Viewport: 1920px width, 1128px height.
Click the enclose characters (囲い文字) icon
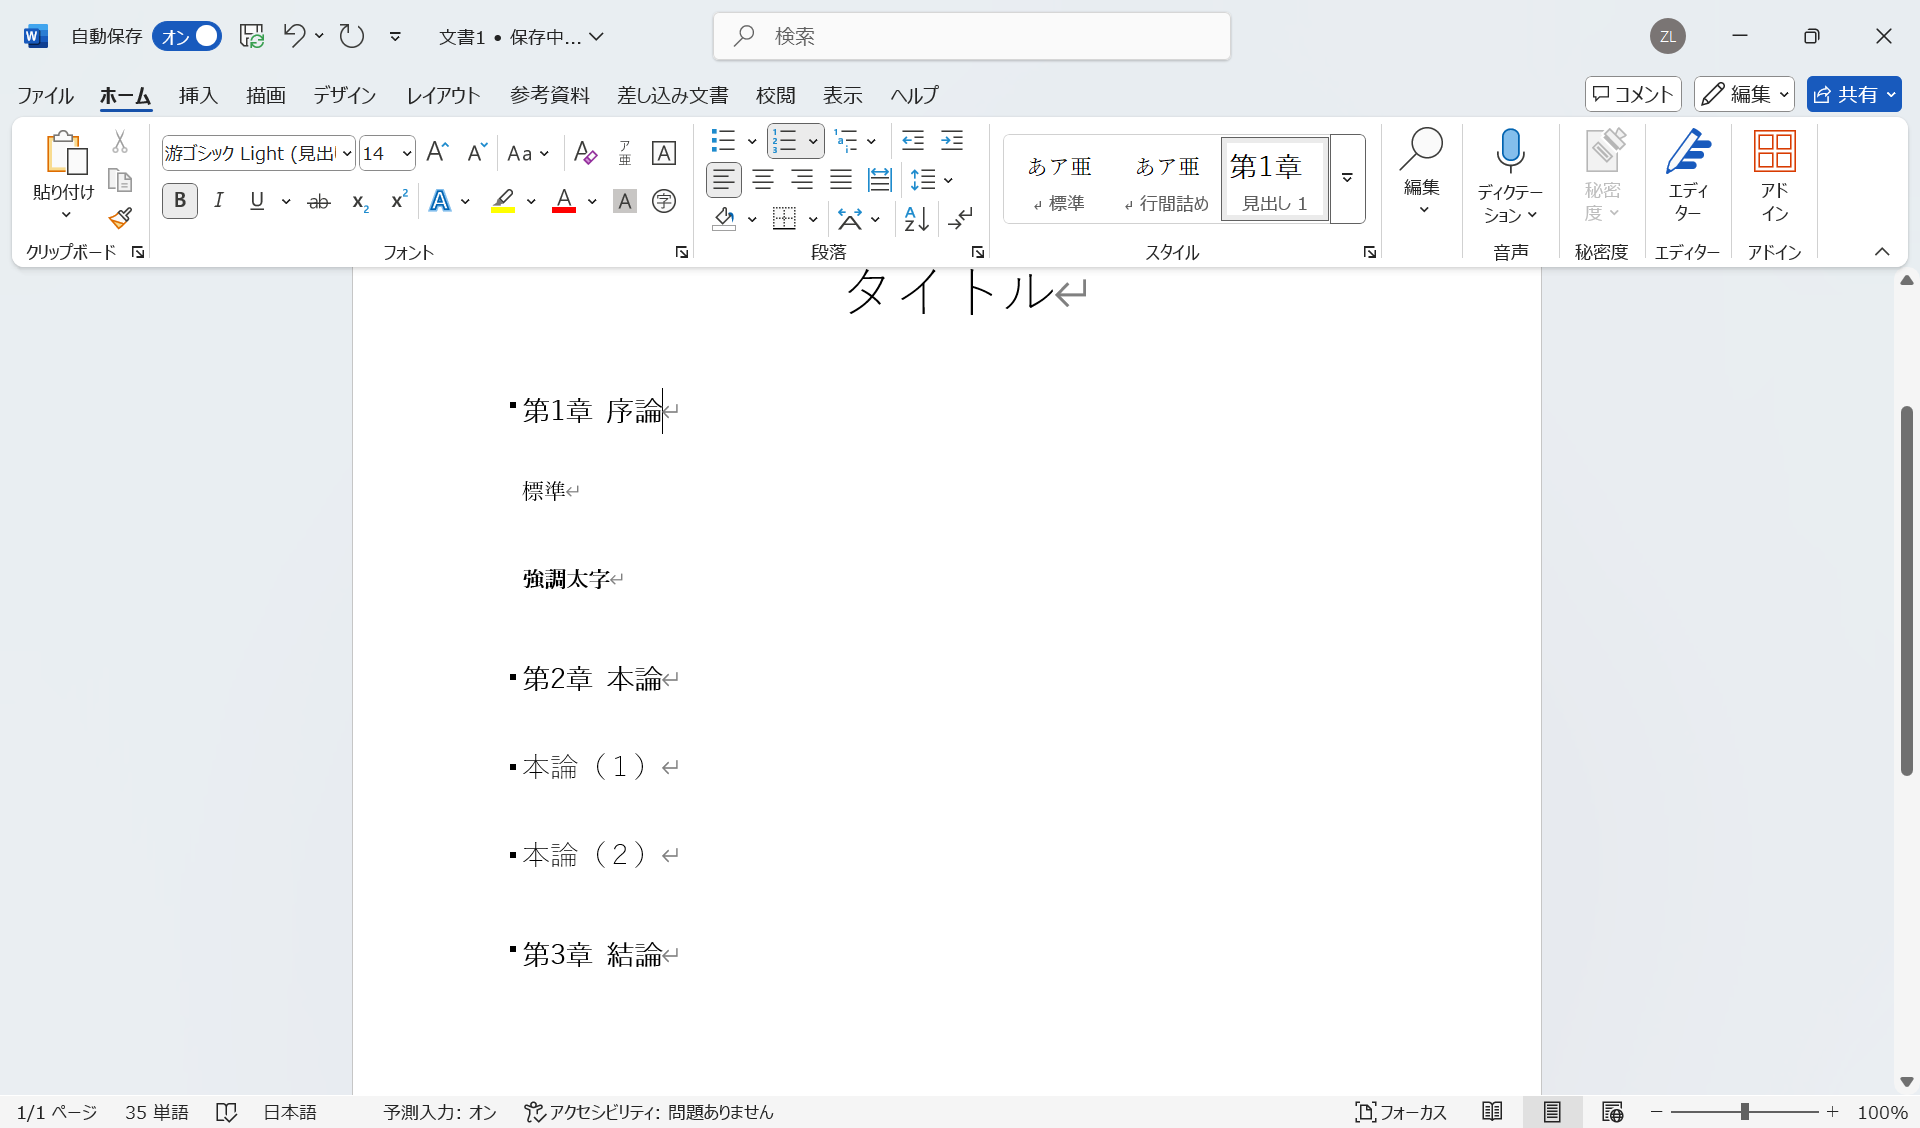(663, 201)
